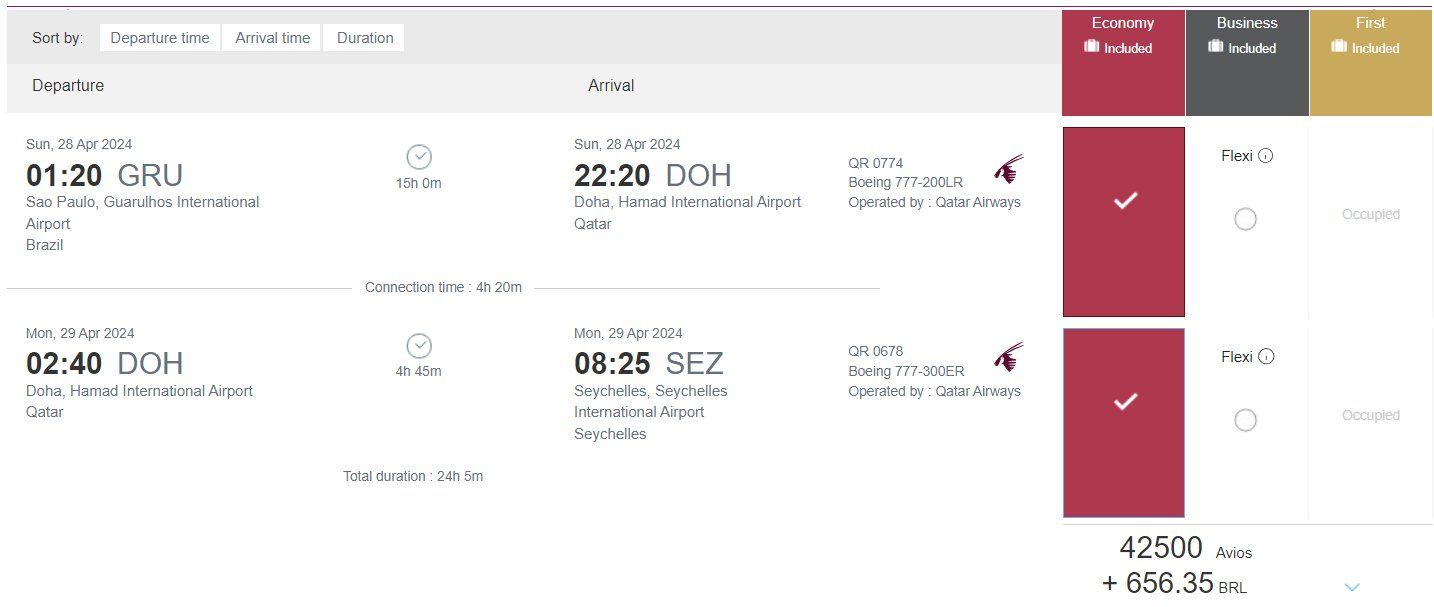Click the baggage icon under First header
The width and height of the screenshot is (1434, 607).
[1340, 47]
